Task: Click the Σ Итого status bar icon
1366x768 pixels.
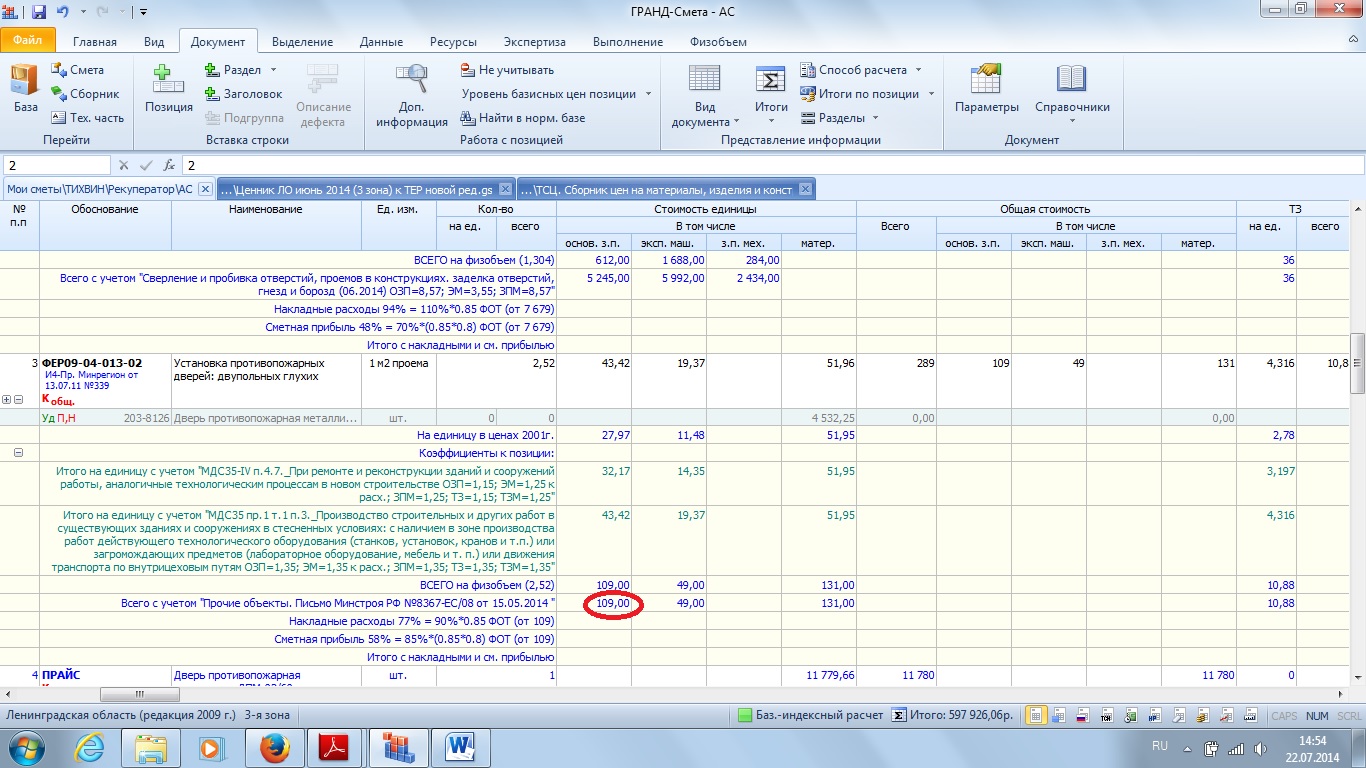Action: 899,715
